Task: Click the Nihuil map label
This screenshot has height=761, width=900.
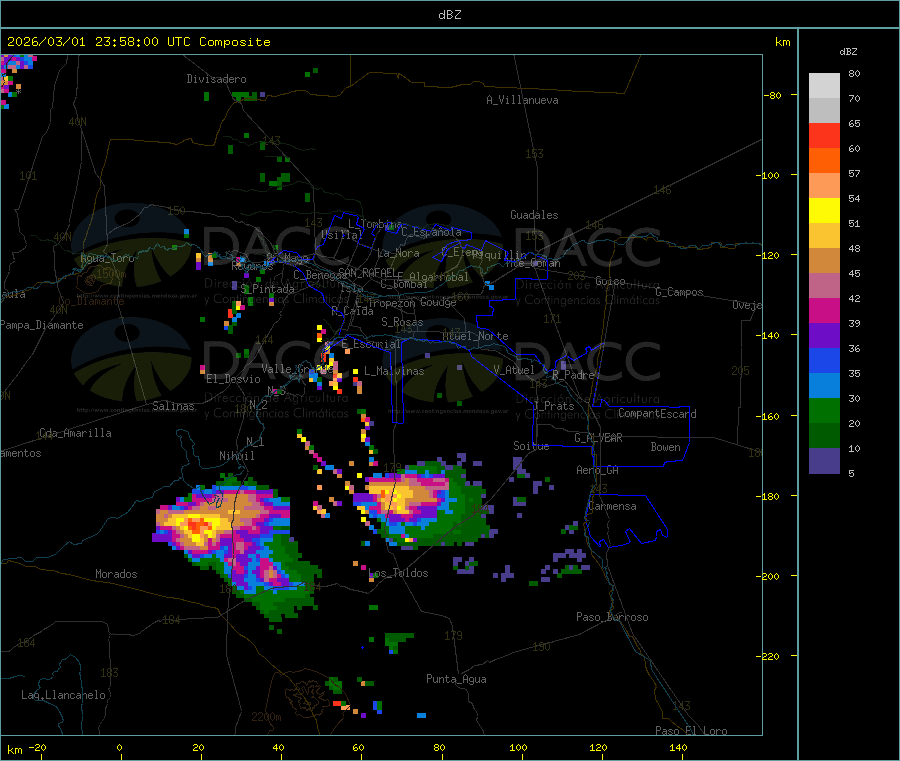Action: point(237,456)
